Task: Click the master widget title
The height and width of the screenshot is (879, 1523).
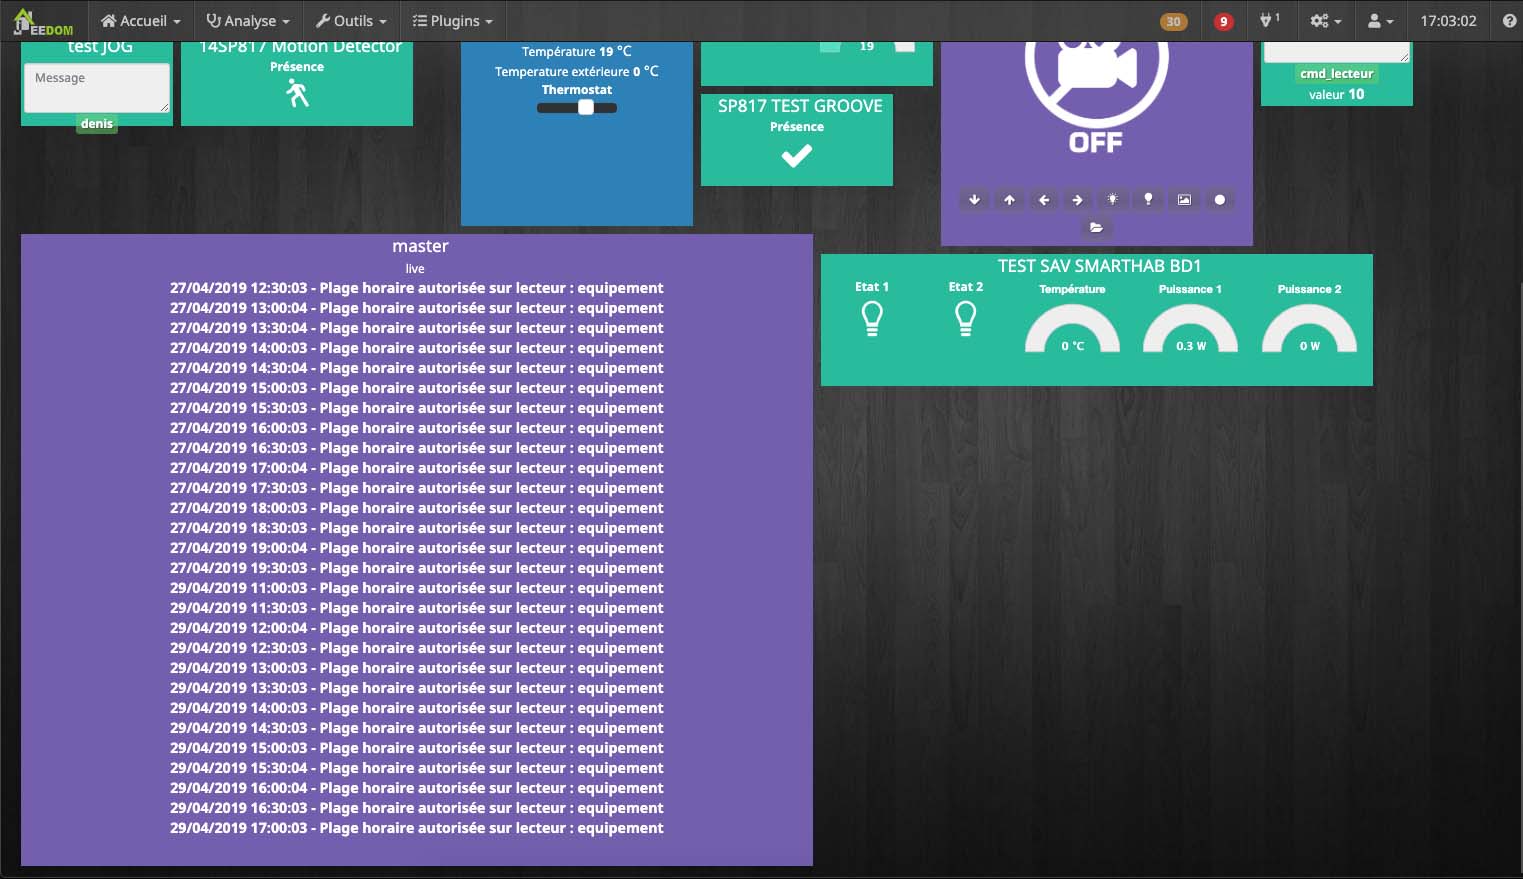Action: 420,246
